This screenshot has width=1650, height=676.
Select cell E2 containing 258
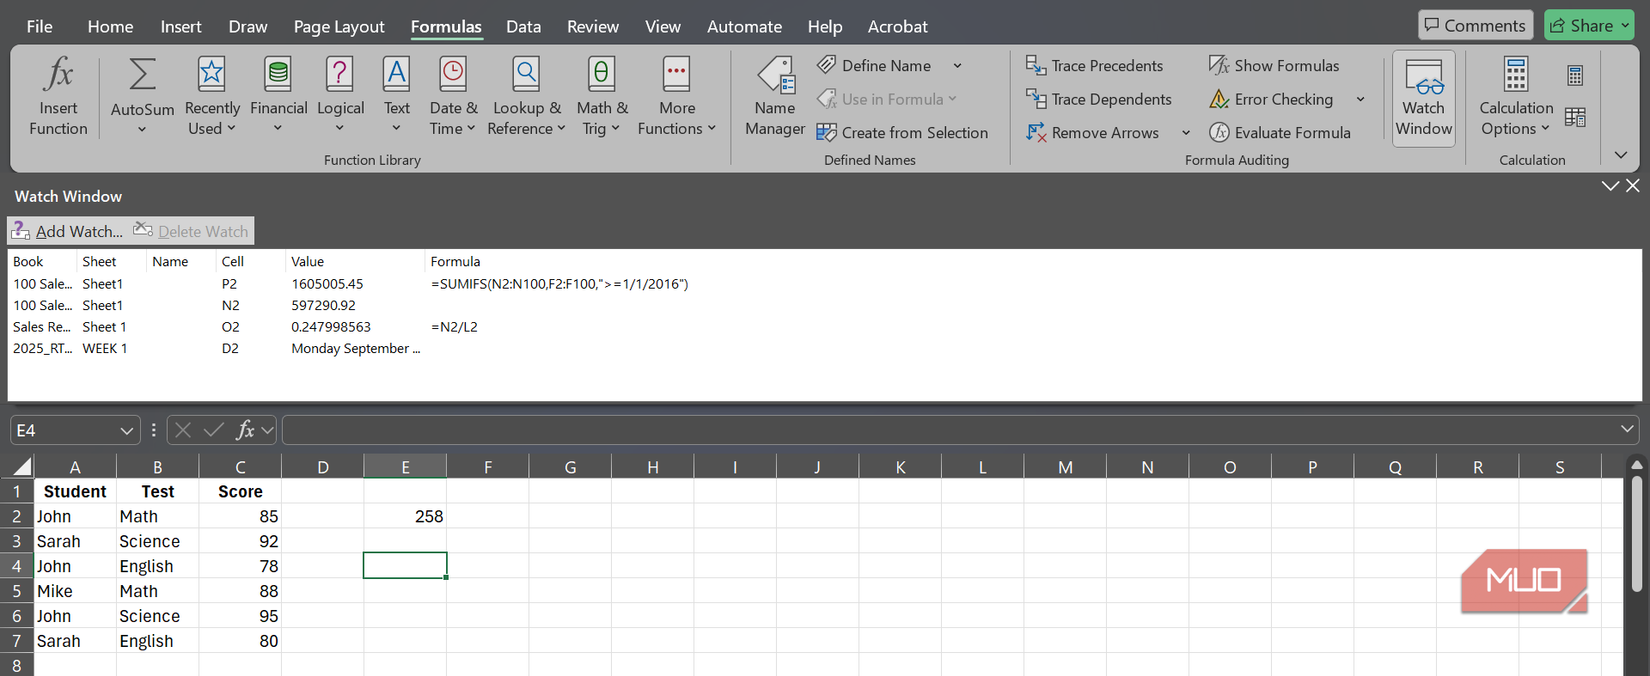[x=405, y=516]
